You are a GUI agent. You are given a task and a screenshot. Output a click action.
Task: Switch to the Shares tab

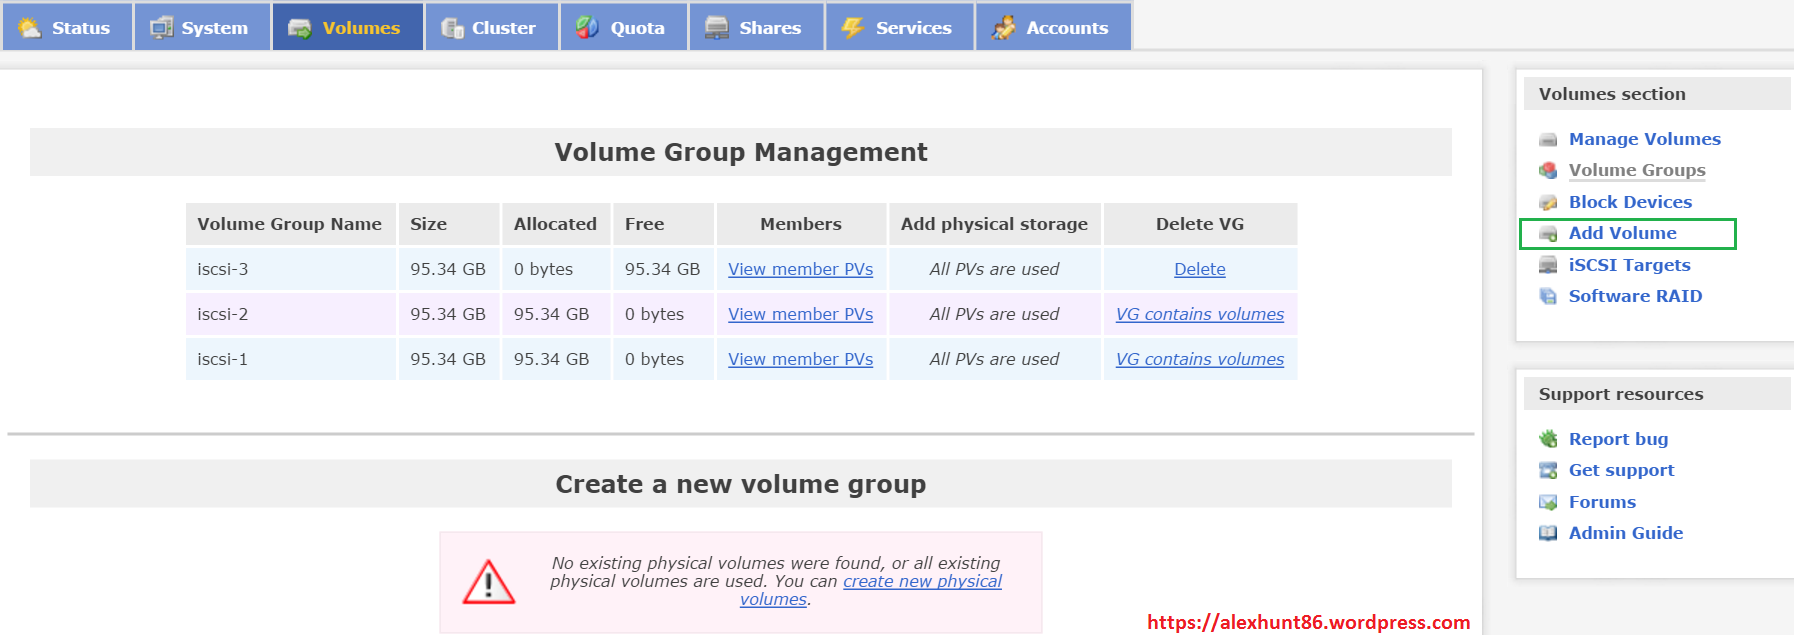pos(756,27)
